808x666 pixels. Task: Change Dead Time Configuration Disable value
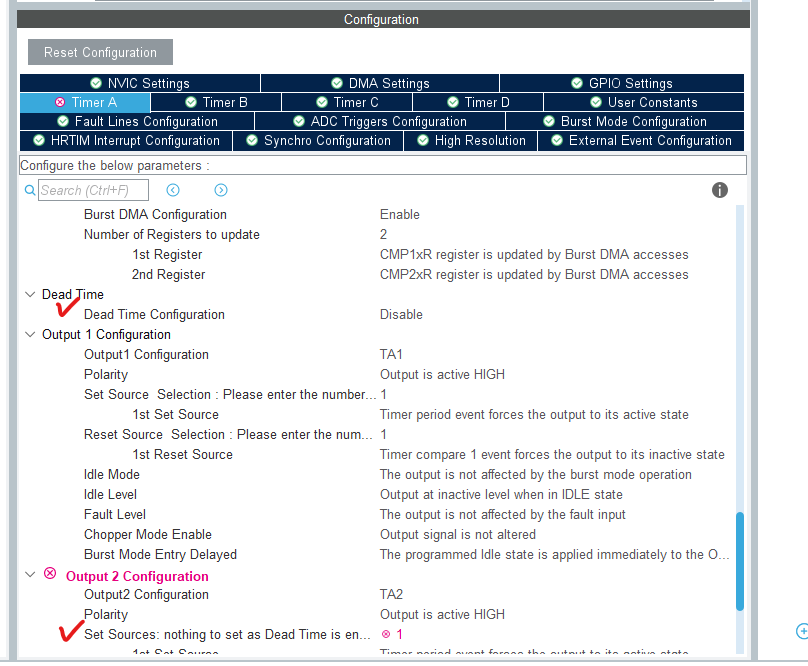click(401, 314)
